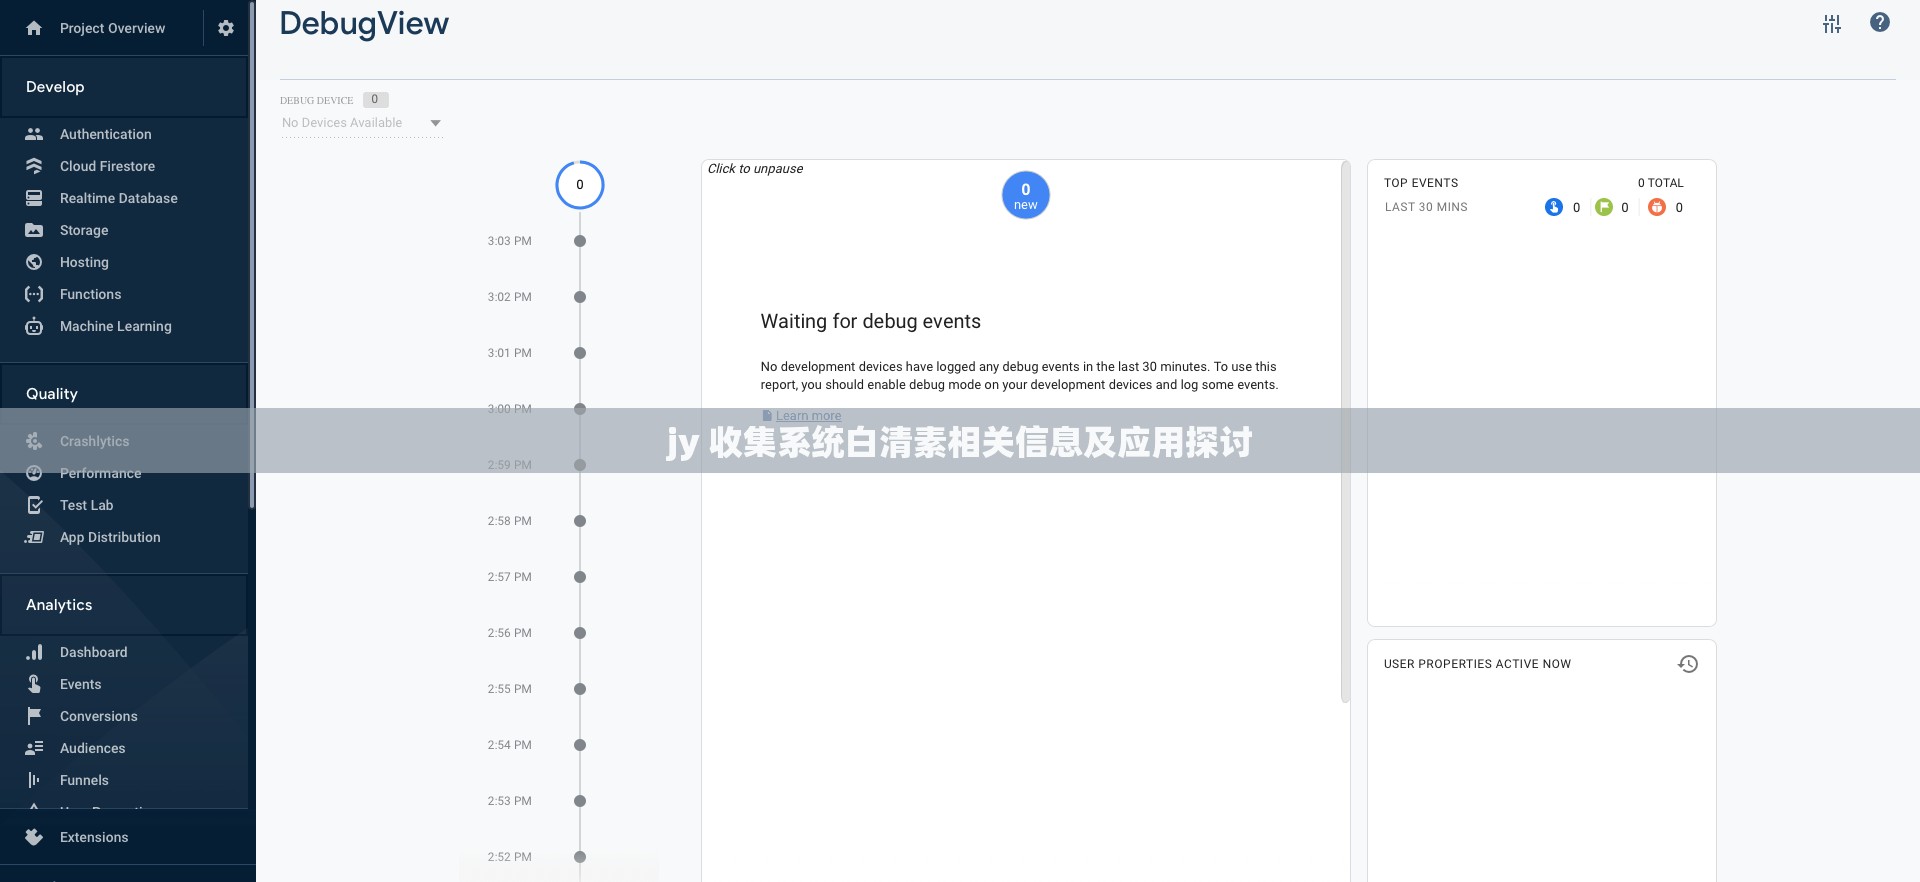The width and height of the screenshot is (1920, 882).
Task: Open Realtime Database menu item
Action: [119, 198]
